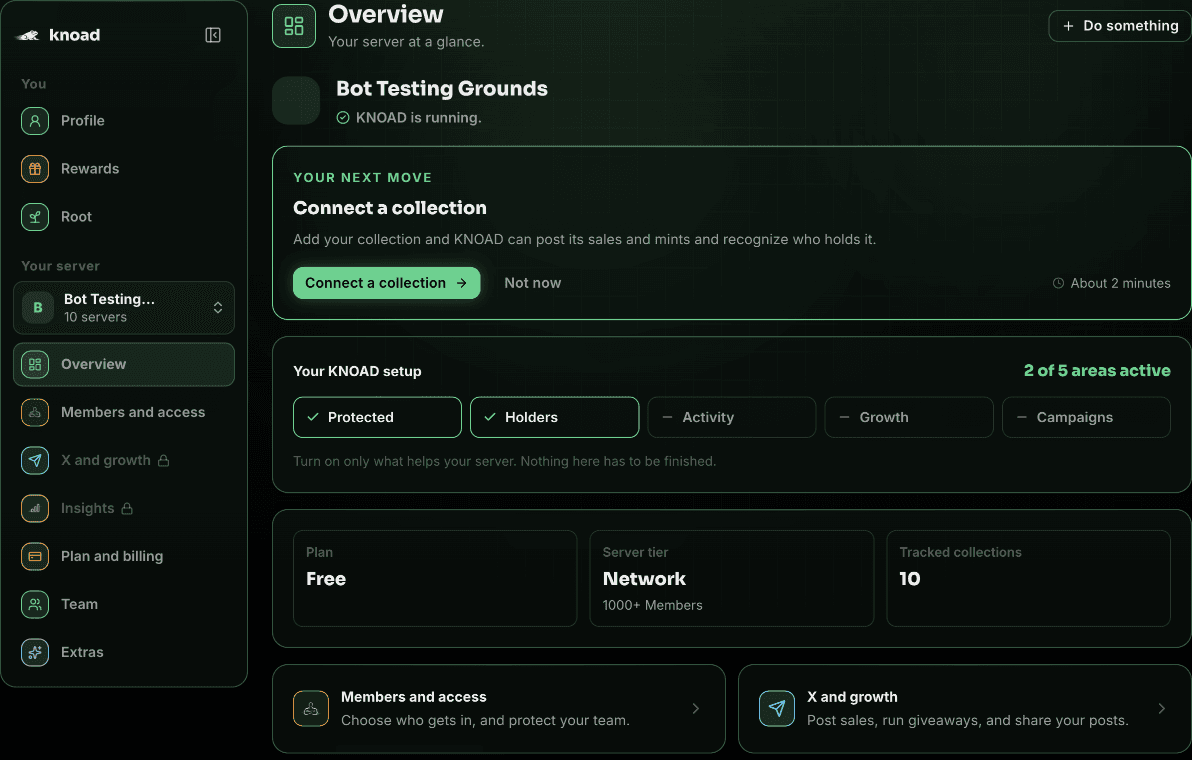The width and height of the screenshot is (1192, 760).
Task: Open Extras in the sidebar
Action: 124,652
